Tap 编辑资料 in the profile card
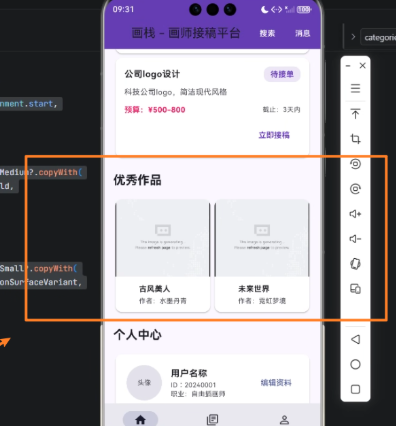396x426 pixels. tap(276, 383)
